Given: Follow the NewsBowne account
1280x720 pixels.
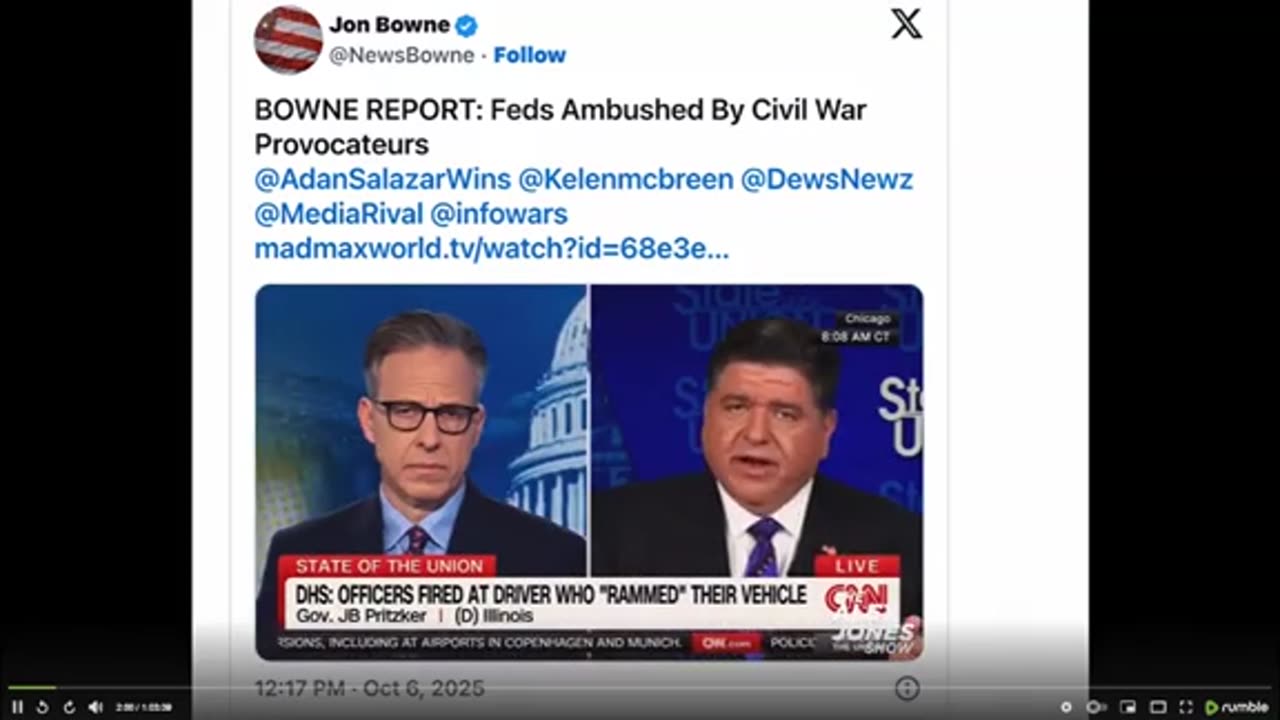Looking at the screenshot, I should pos(529,55).
